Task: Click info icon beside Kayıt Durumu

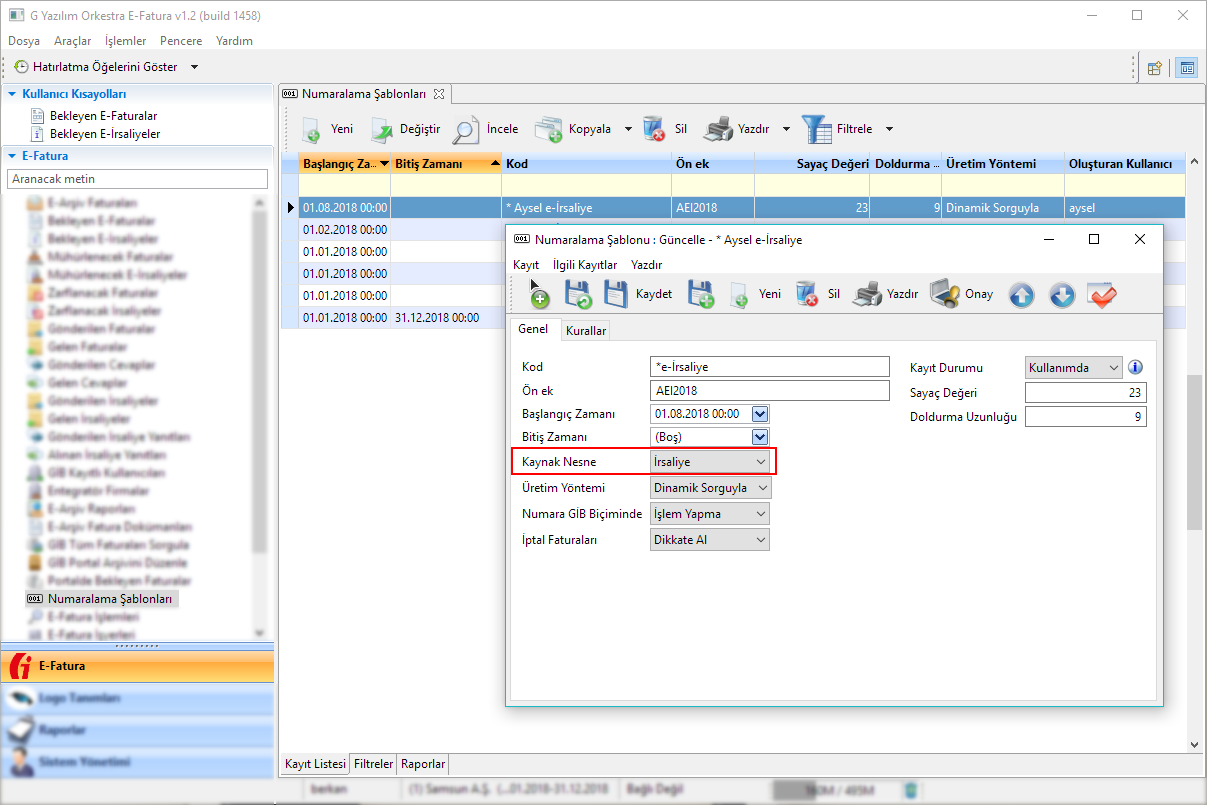Action: pyautogui.click(x=1135, y=367)
